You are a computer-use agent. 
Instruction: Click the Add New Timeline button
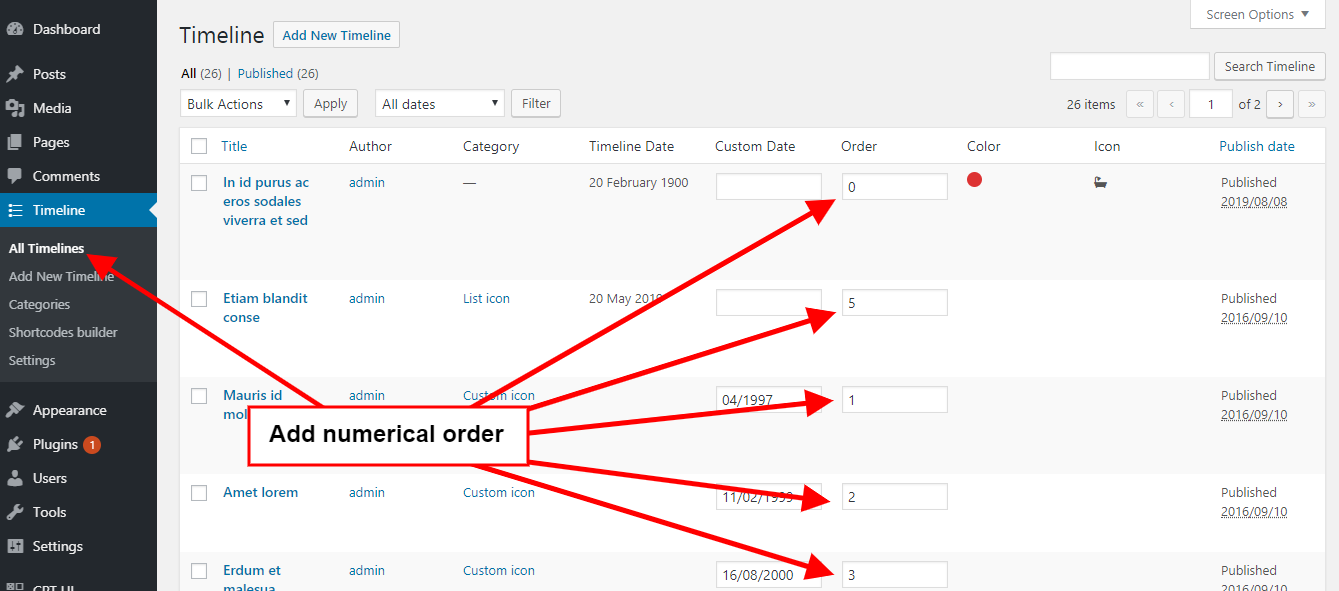click(x=336, y=35)
